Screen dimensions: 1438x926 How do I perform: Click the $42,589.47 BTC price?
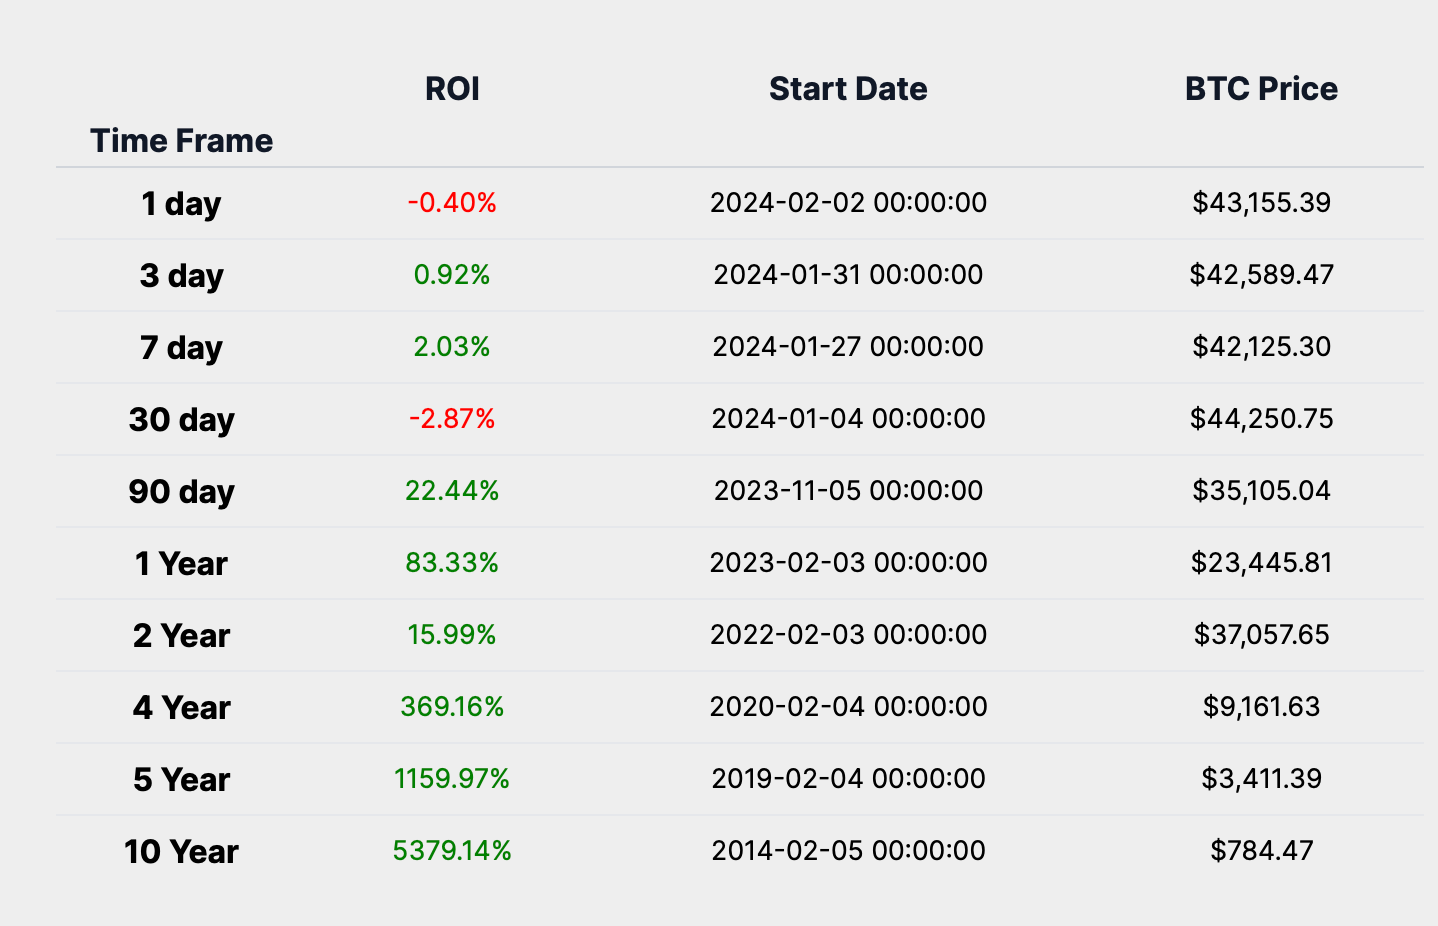tap(1261, 275)
